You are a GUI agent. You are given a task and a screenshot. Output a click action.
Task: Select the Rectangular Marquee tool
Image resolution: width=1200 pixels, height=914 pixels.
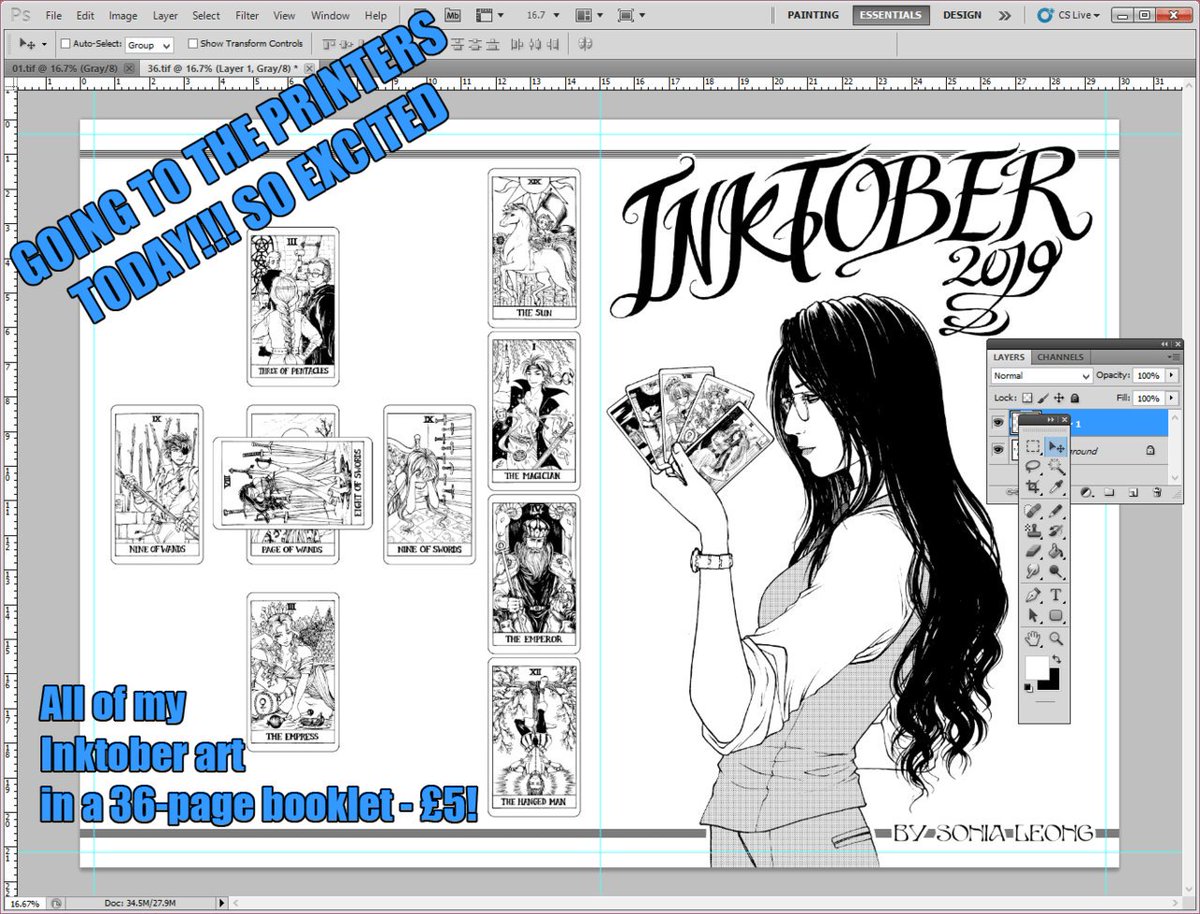point(1033,446)
